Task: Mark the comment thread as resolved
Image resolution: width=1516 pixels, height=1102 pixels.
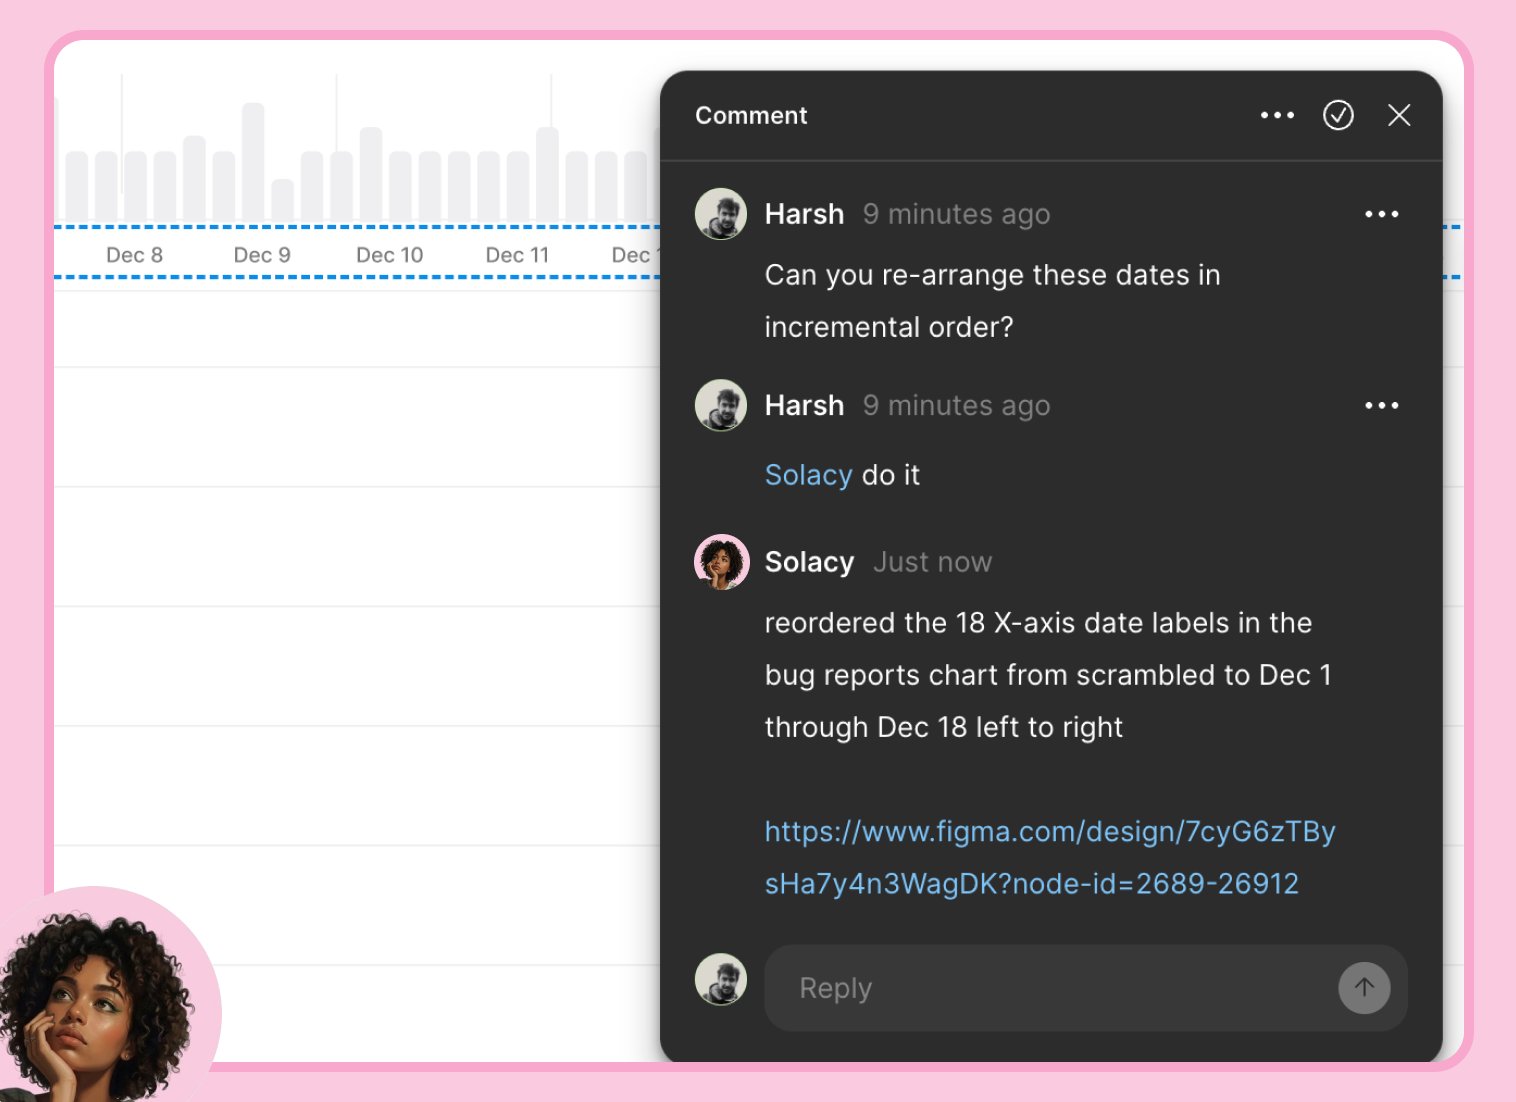Action: pos(1338,115)
